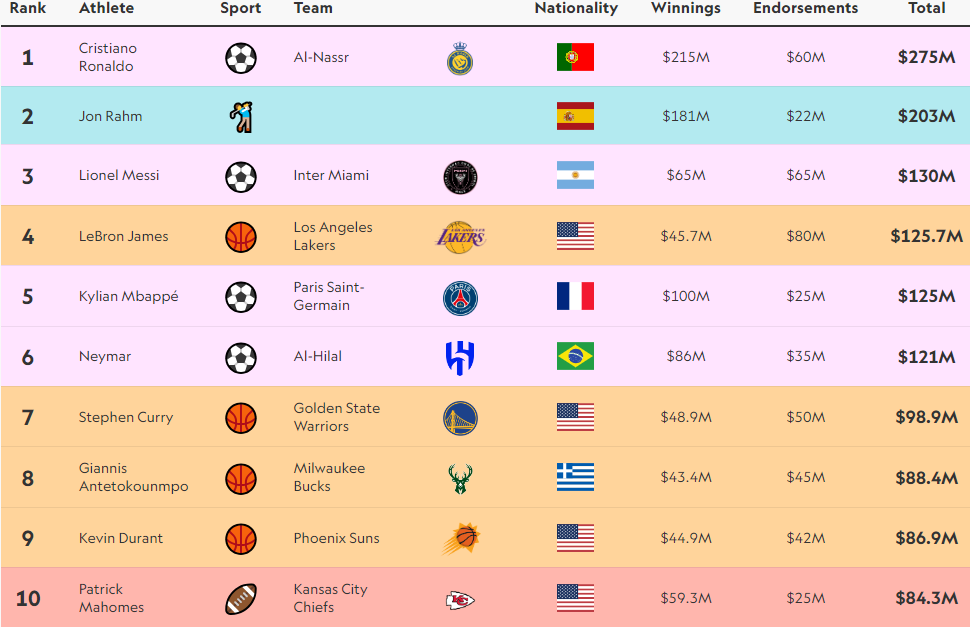Click the Al-Hilal club logo
Screen dimensions: 970x627
coord(460,357)
